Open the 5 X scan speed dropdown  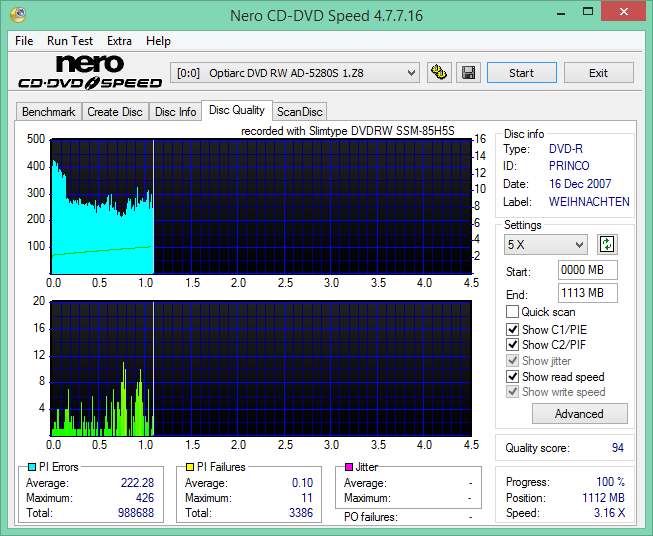click(x=546, y=244)
